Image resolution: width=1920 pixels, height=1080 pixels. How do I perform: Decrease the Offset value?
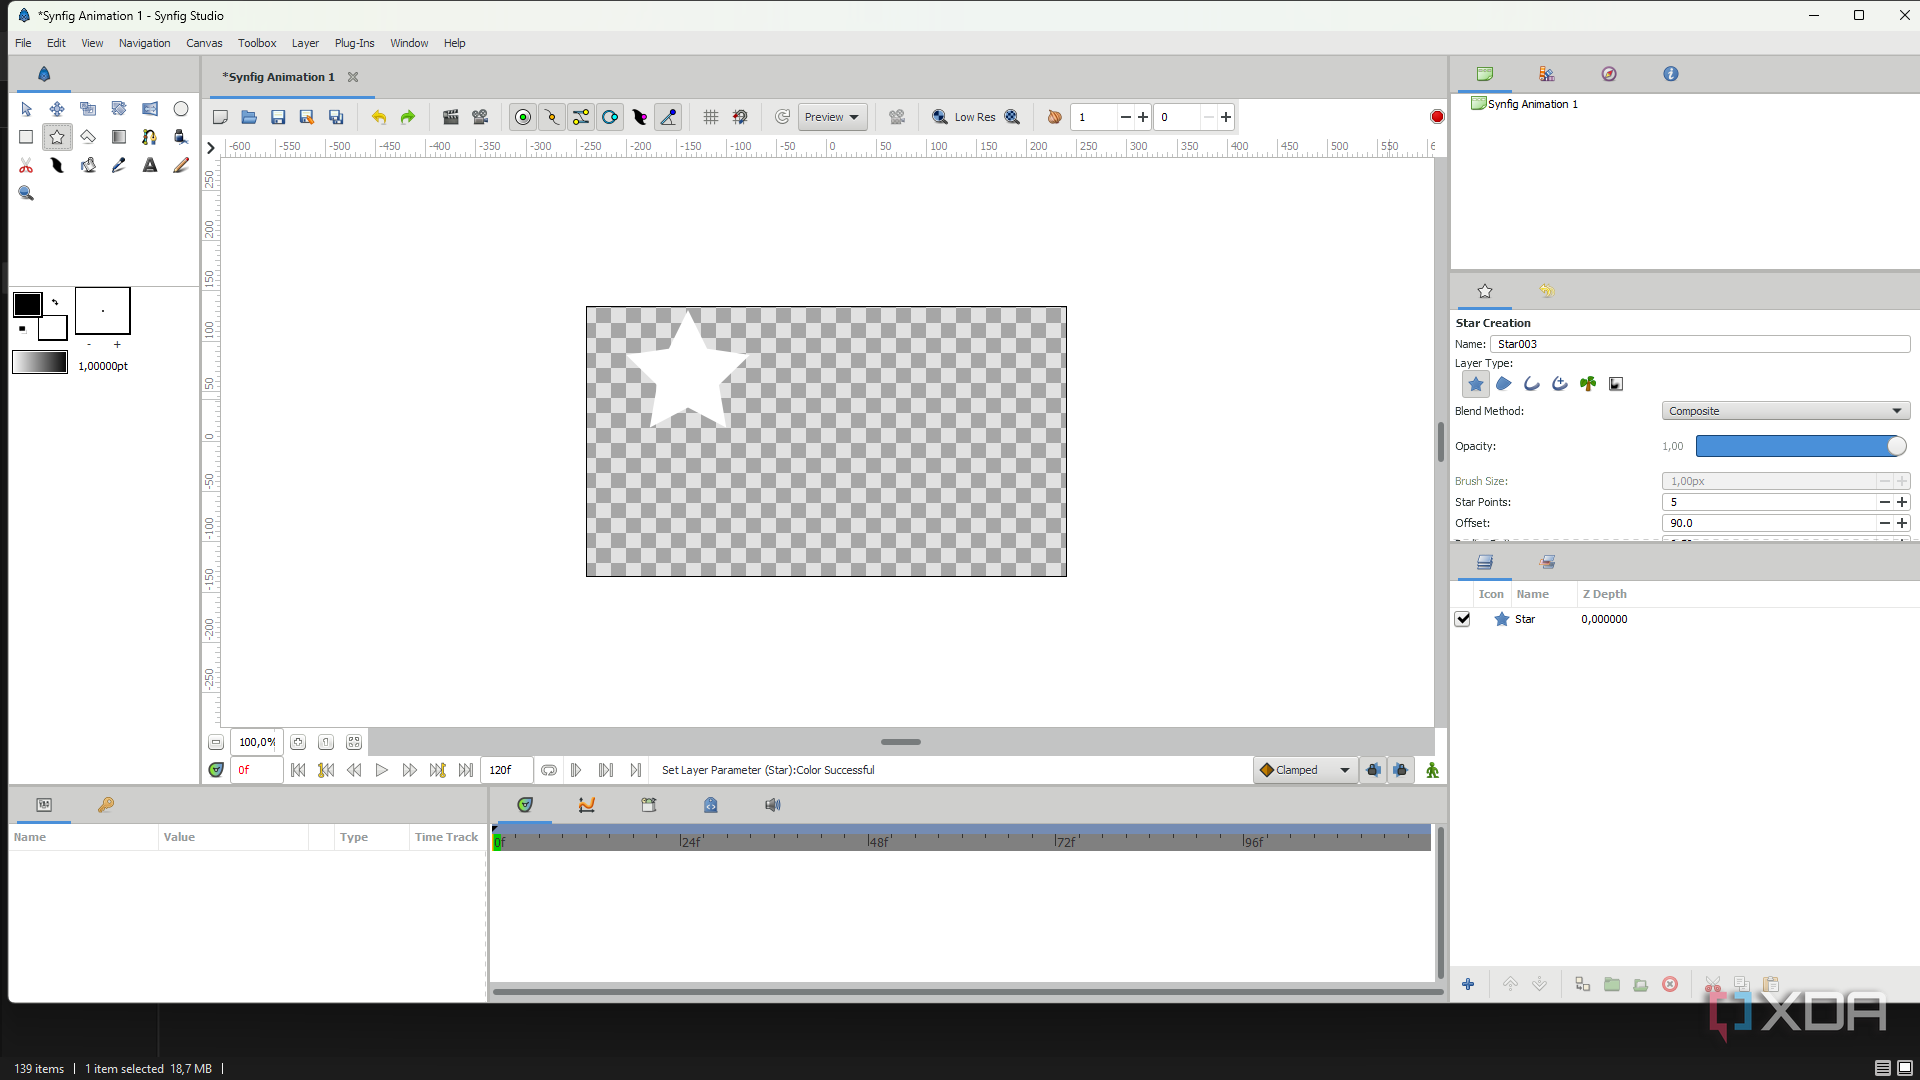[1884, 523]
